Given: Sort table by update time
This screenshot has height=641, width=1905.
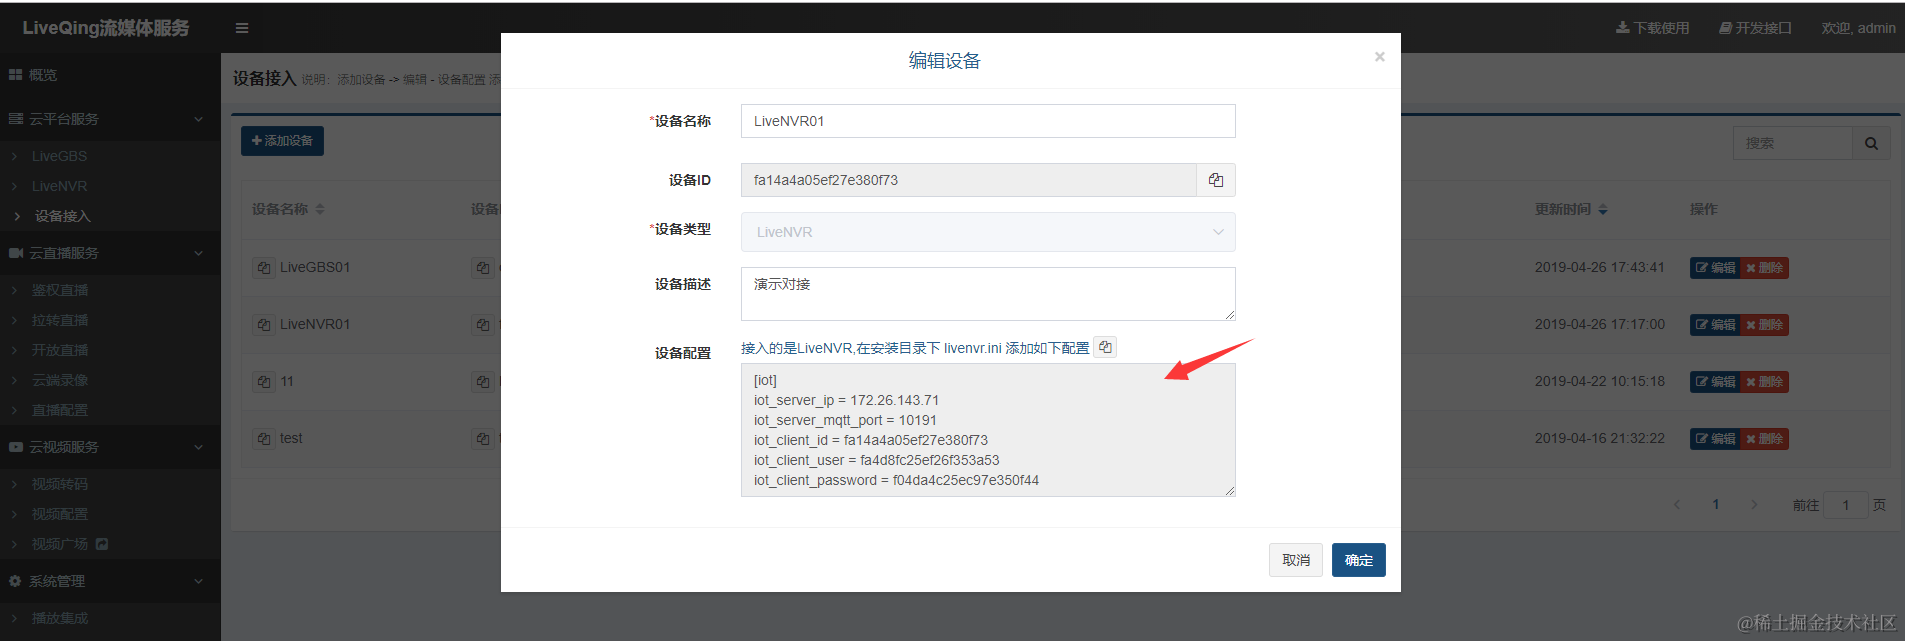Looking at the screenshot, I should click(1603, 209).
